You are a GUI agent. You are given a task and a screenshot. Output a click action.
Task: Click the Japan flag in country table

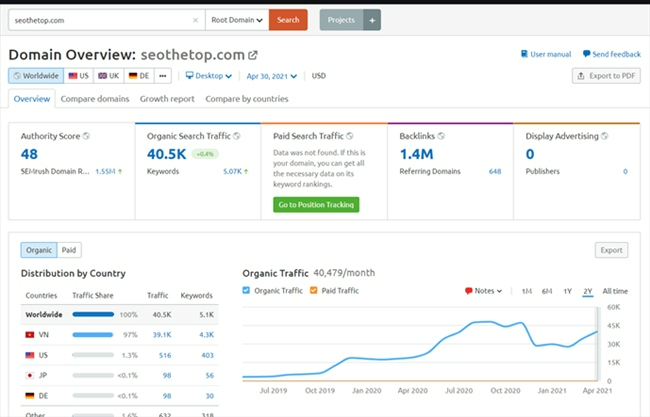coord(30,375)
